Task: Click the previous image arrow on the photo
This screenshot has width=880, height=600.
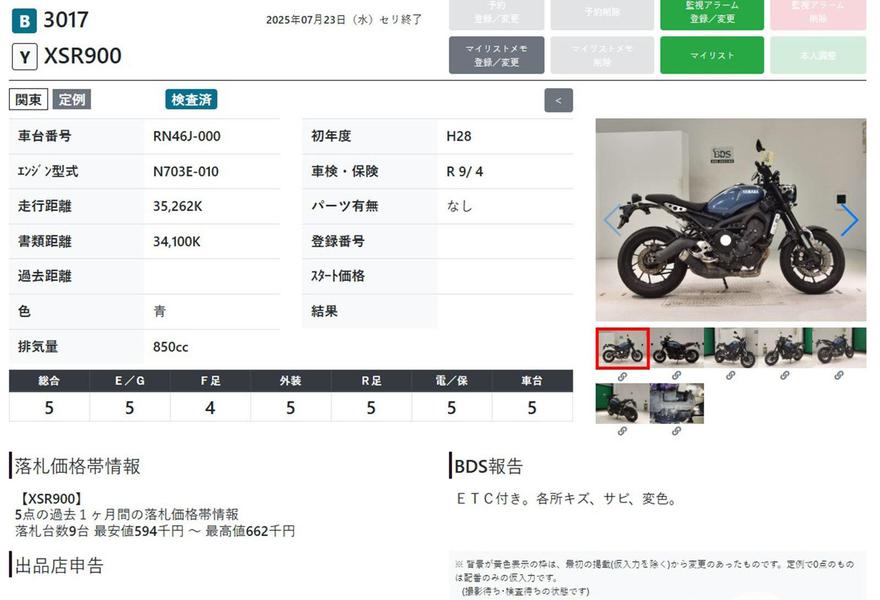Action: (x=612, y=220)
